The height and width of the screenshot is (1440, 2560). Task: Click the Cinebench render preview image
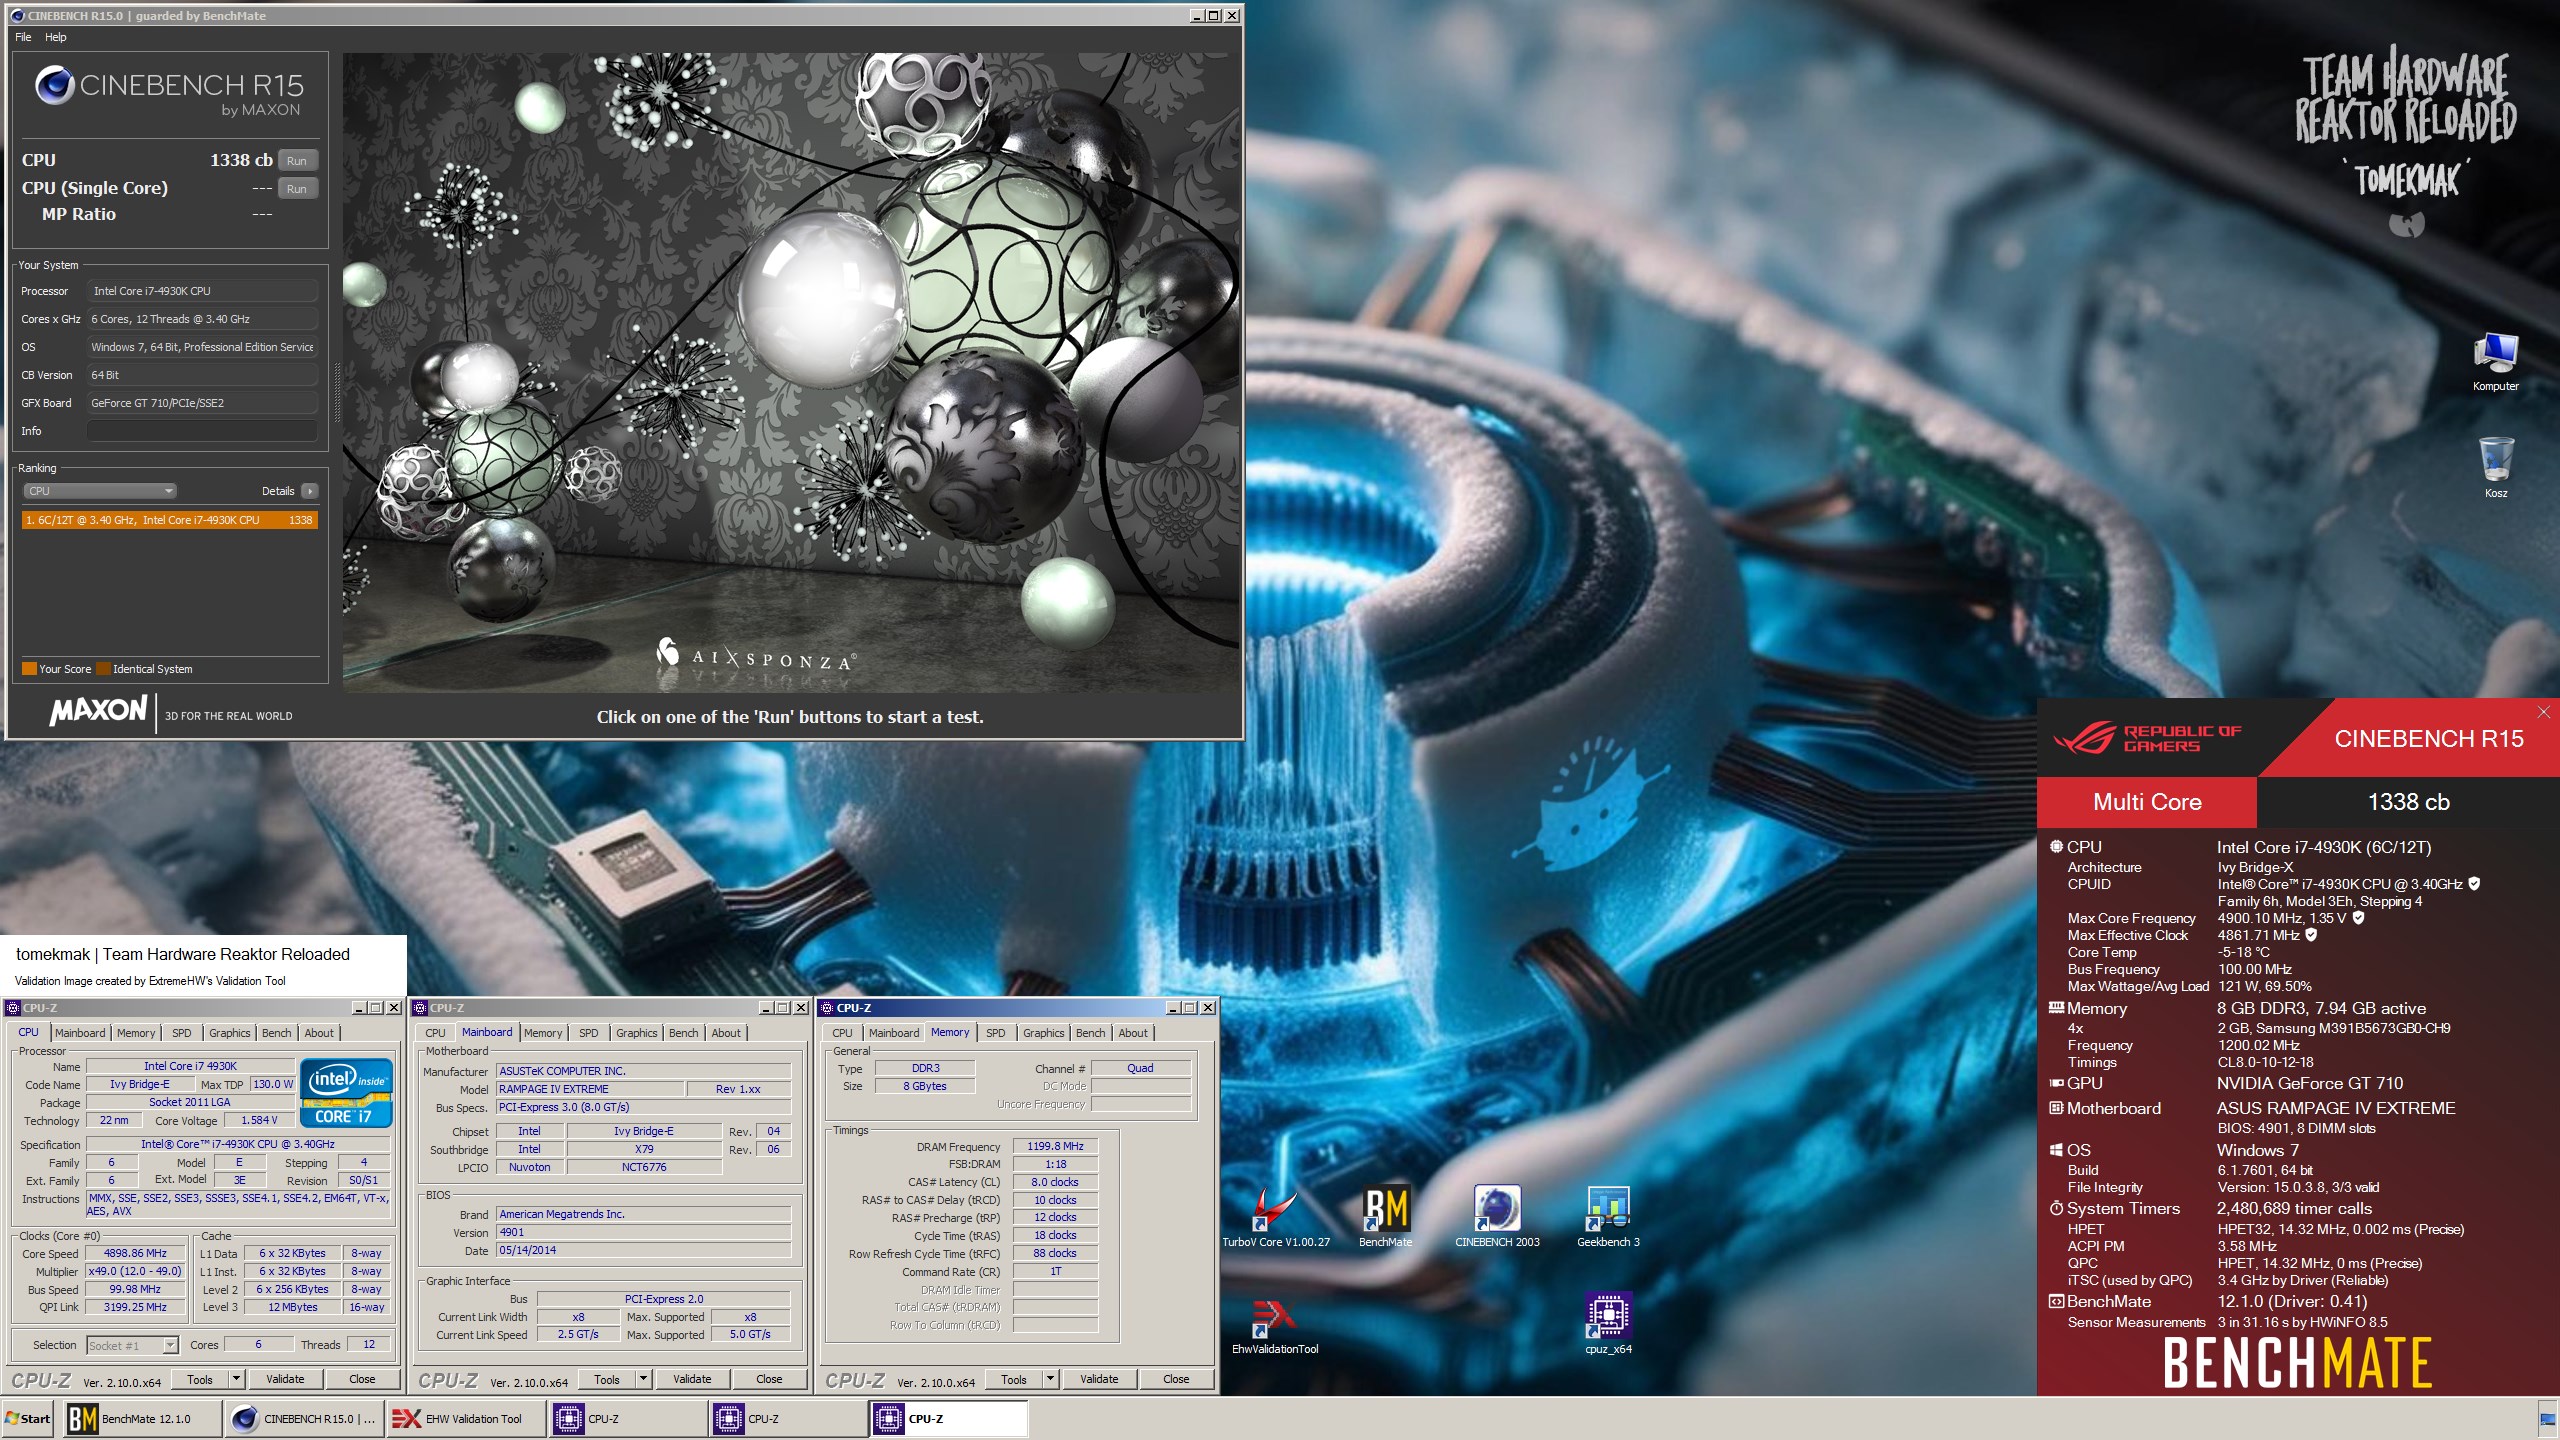coord(790,373)
